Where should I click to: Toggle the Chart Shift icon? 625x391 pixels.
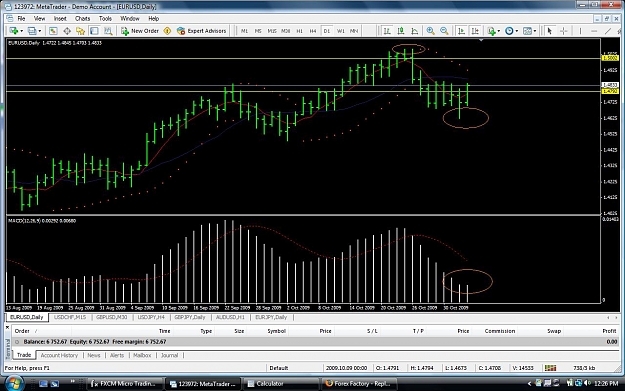pyautogui.click(x=475, y=31)
